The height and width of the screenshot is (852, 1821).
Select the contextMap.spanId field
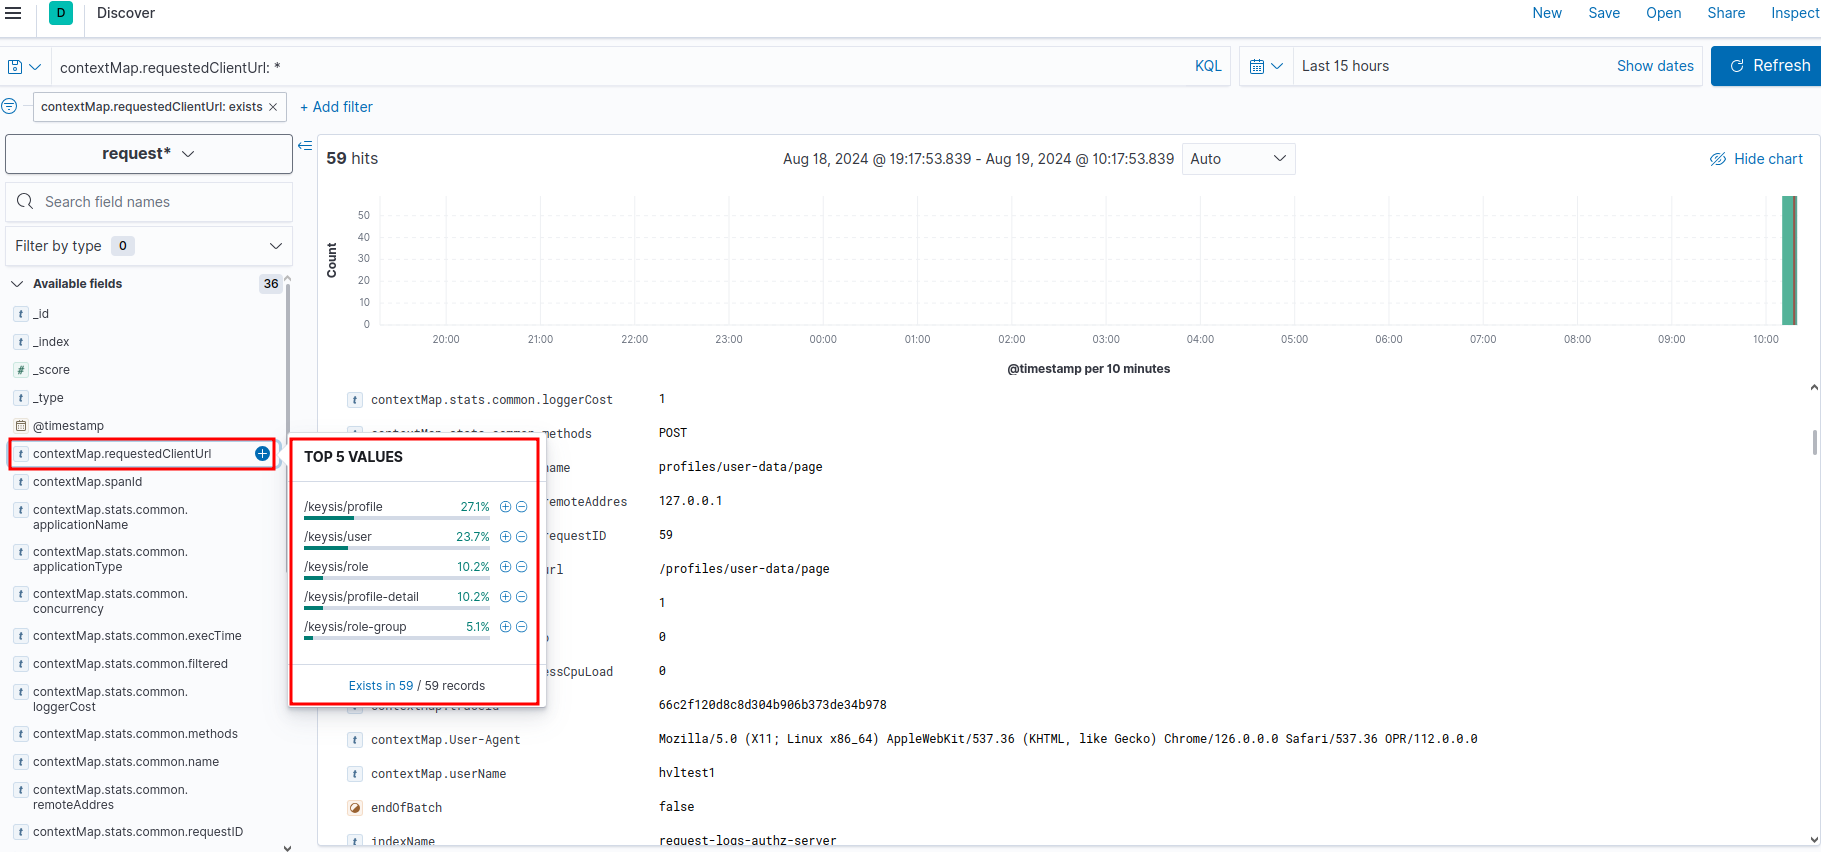[x=87, y=482]
